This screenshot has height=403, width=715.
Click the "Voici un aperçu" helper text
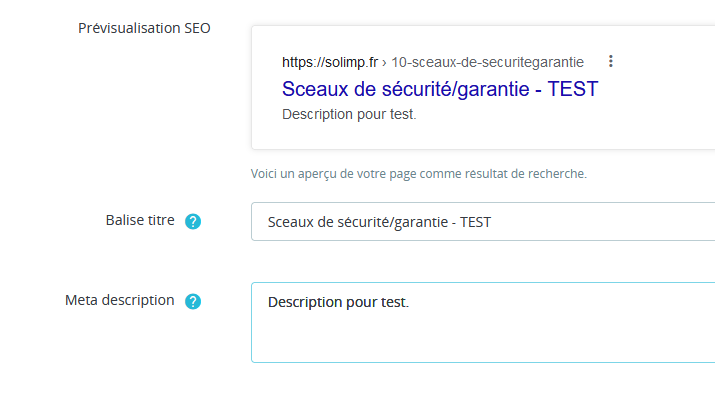coord(419,174)
